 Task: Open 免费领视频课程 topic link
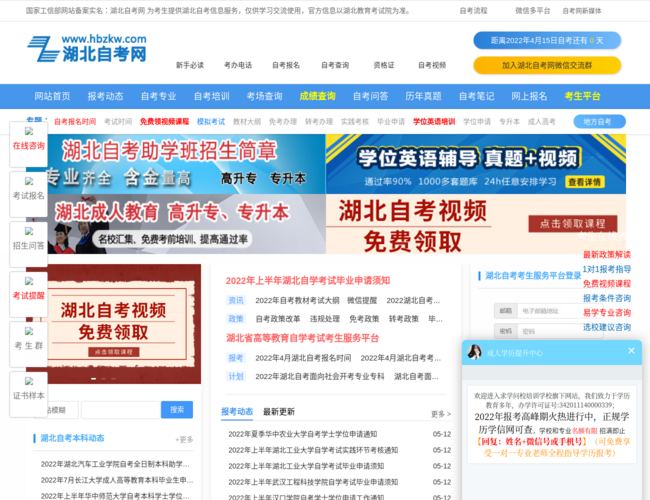164,121
